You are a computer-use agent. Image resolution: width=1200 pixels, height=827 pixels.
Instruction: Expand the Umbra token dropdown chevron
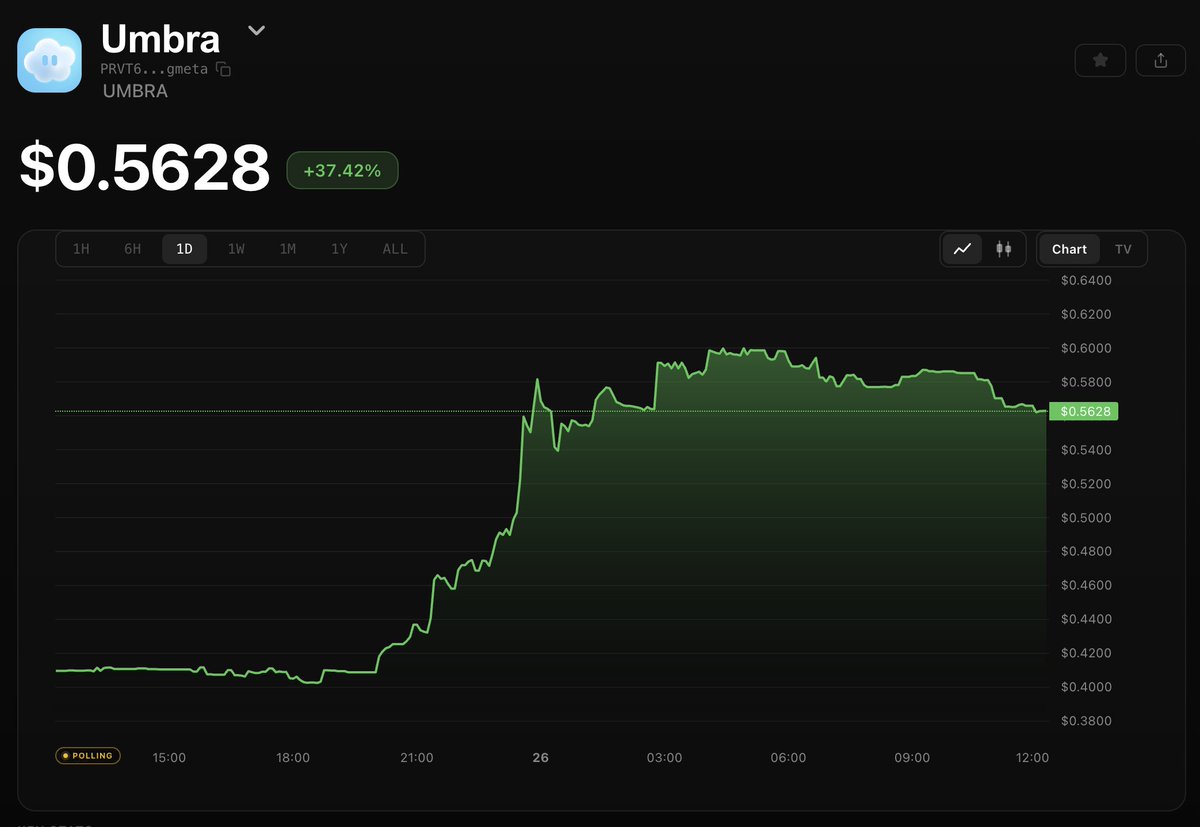pos(257,31)
